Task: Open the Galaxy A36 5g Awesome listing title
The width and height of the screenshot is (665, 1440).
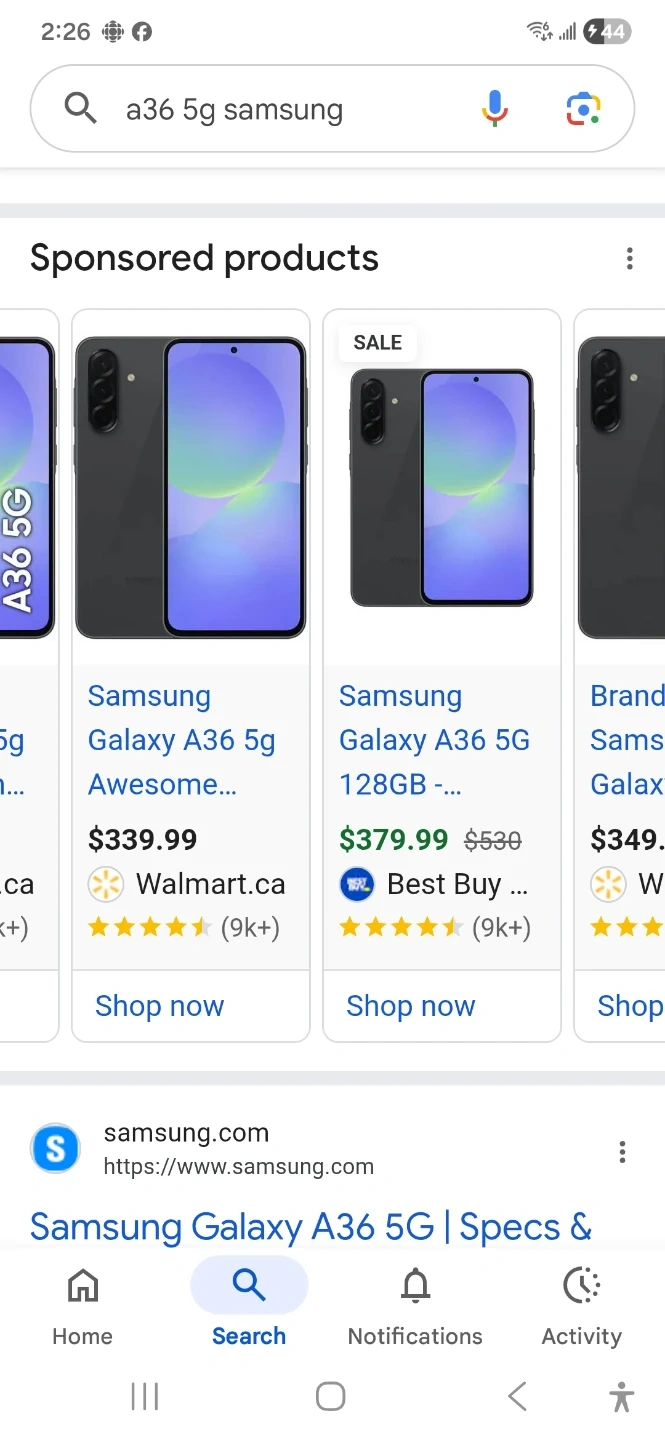Action: [182, 740]
